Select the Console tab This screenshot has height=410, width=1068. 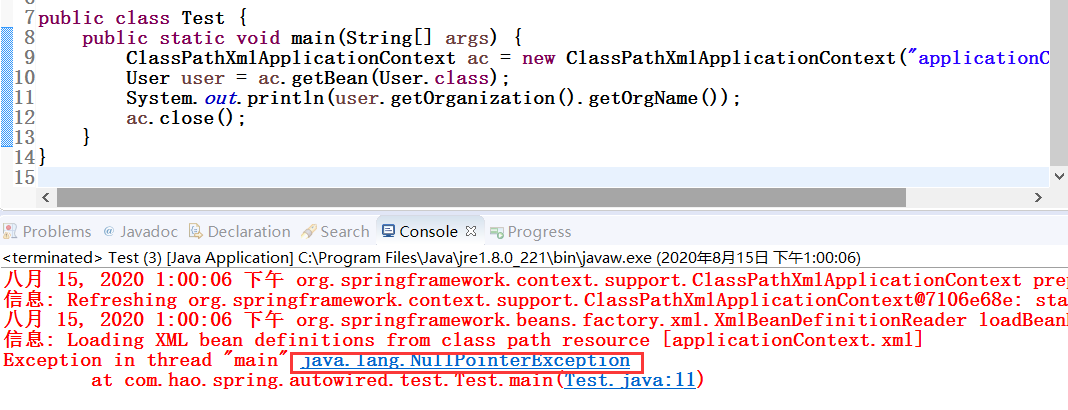tap(428, 232)
